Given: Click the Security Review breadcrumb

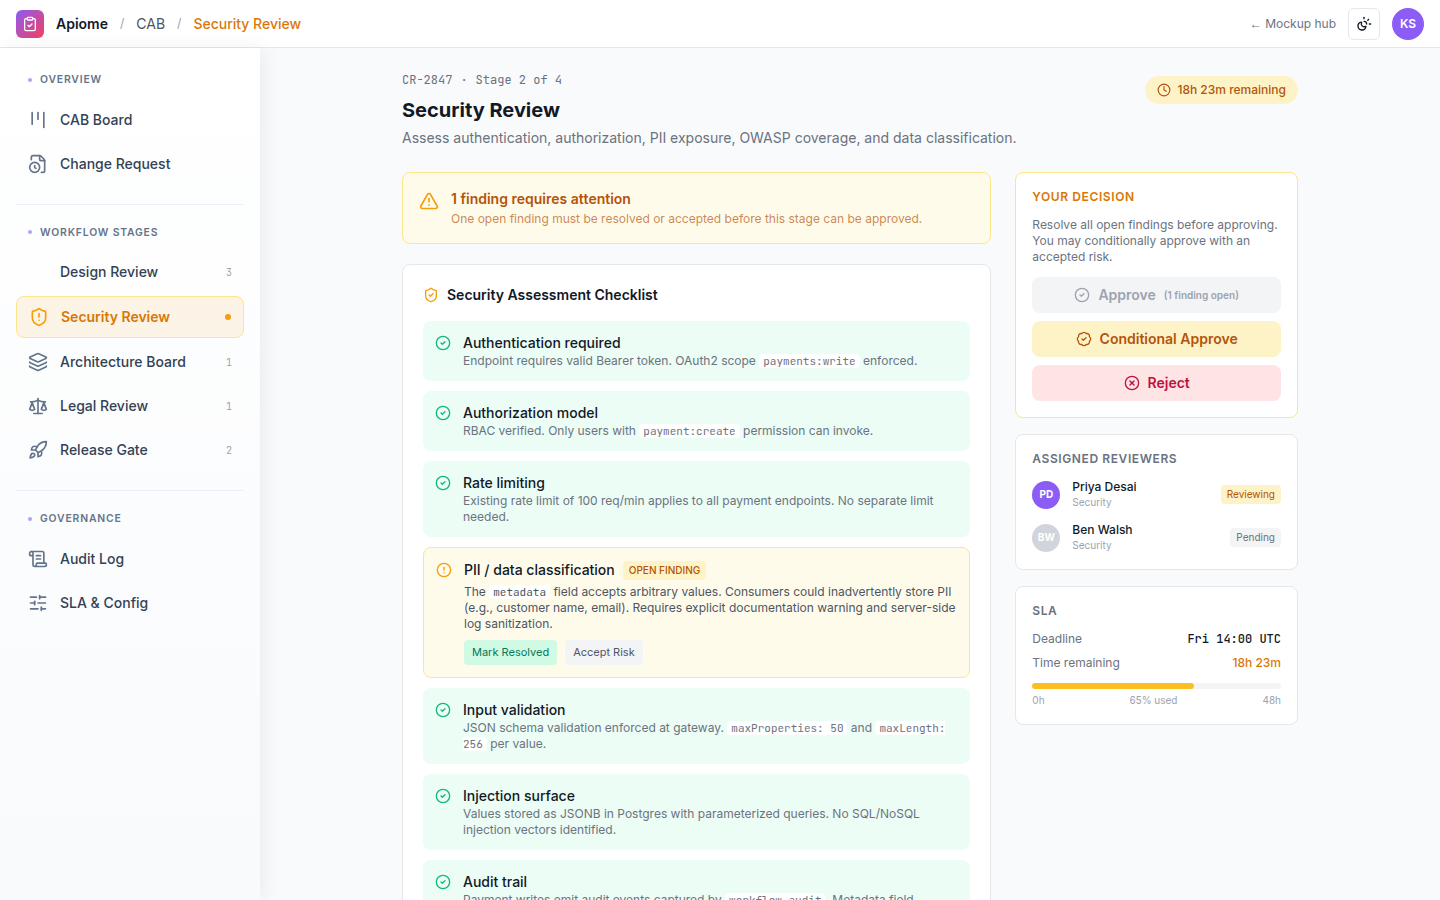Looking at the screenshot, I should coord(247,24).
